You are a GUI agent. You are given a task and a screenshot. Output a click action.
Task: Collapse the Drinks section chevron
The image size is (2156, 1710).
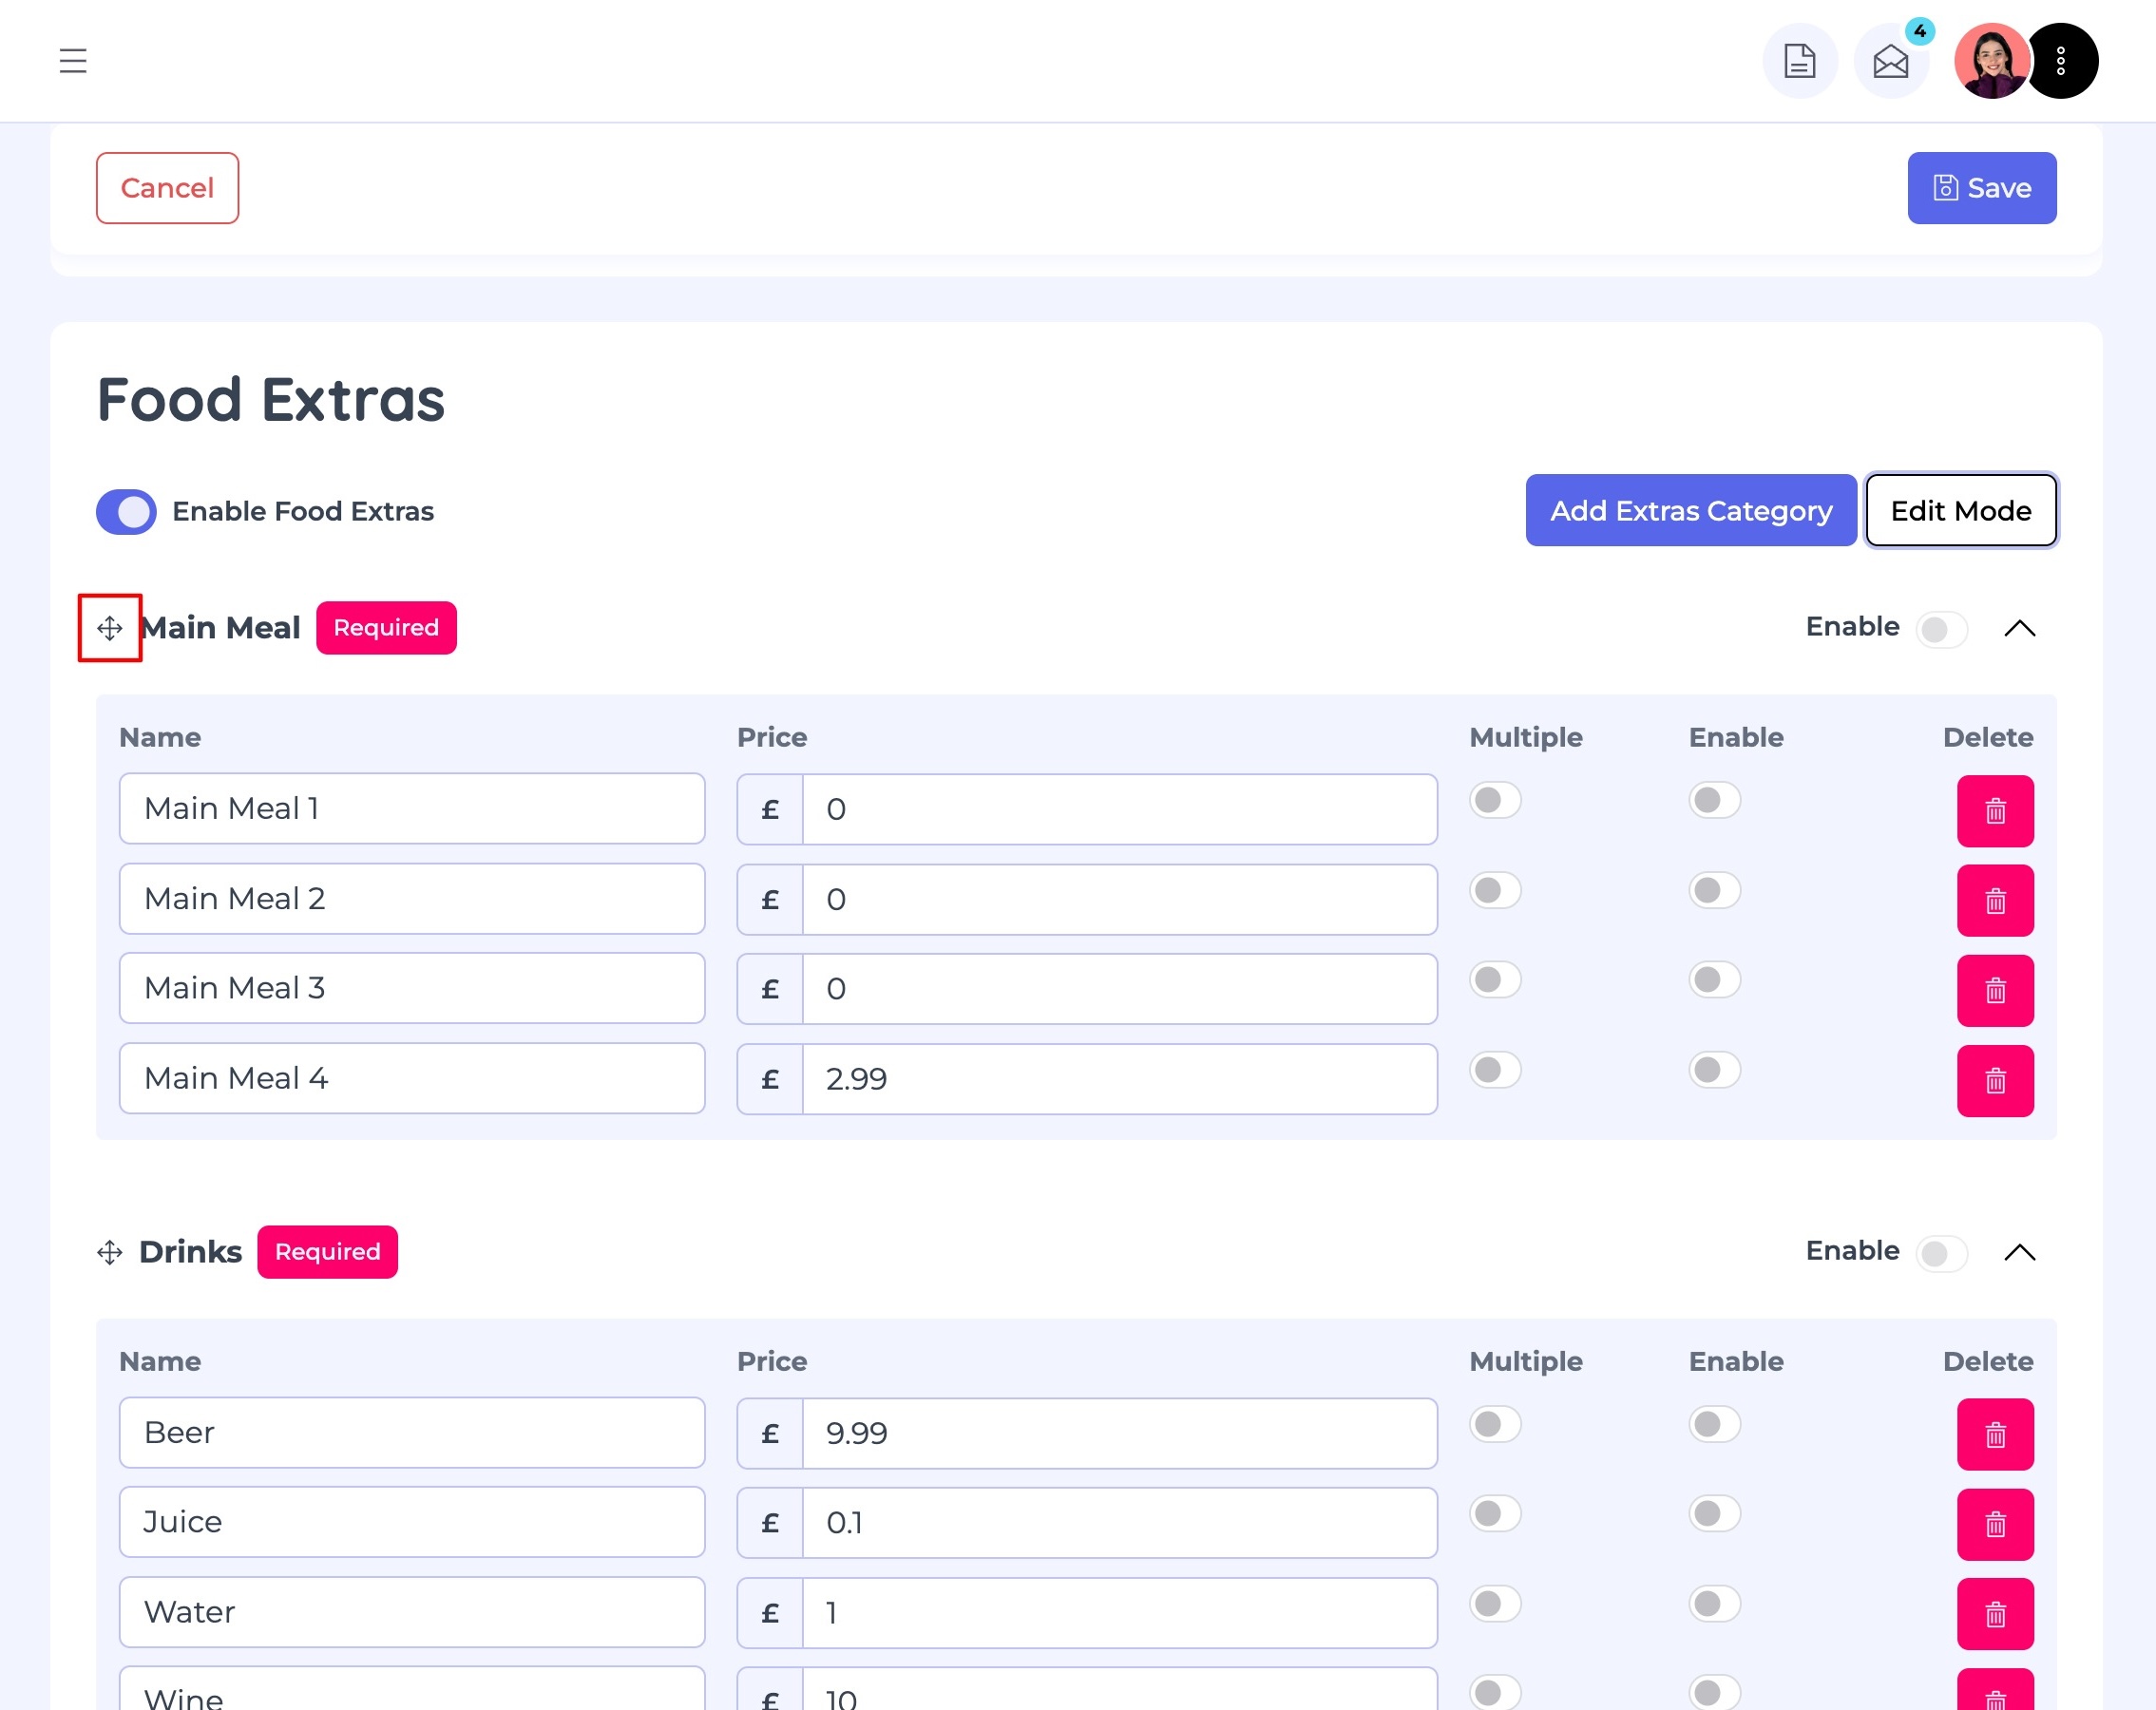click(x=2019, y=1252)
